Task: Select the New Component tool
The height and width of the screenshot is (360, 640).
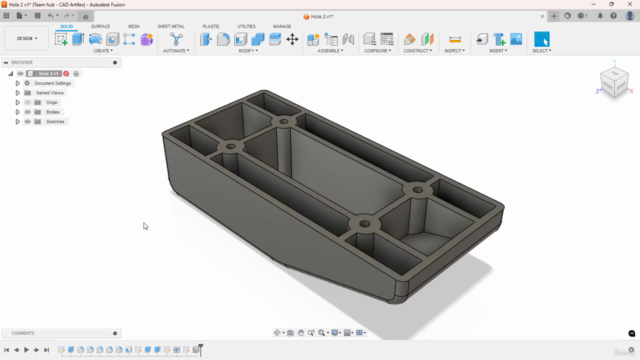Action: [x=313, y=39]
